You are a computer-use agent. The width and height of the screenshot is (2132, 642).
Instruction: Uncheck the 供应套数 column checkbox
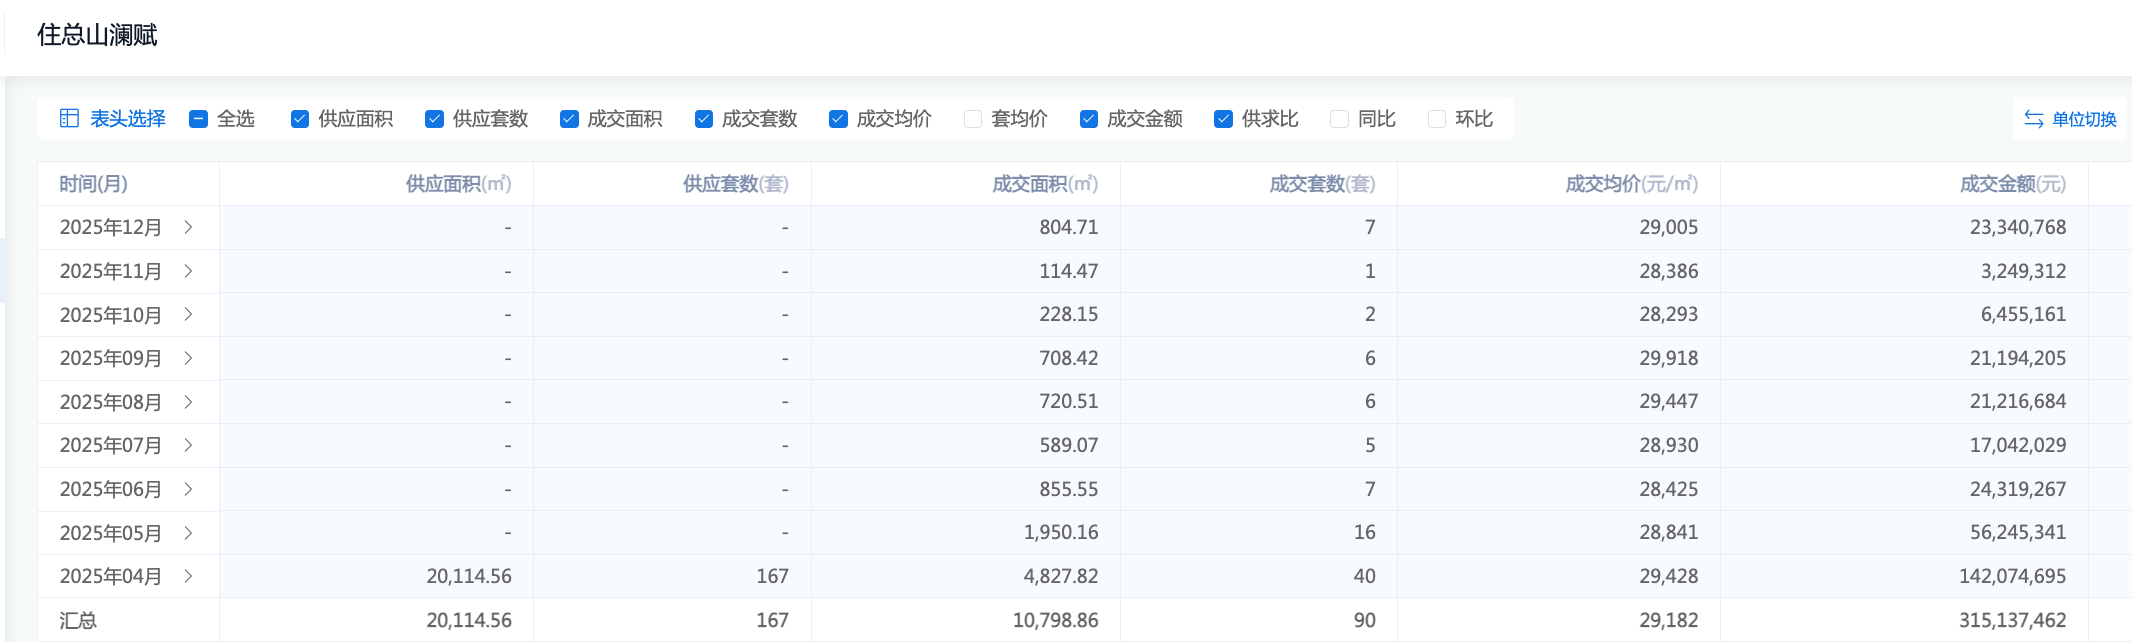pos(434,119)
